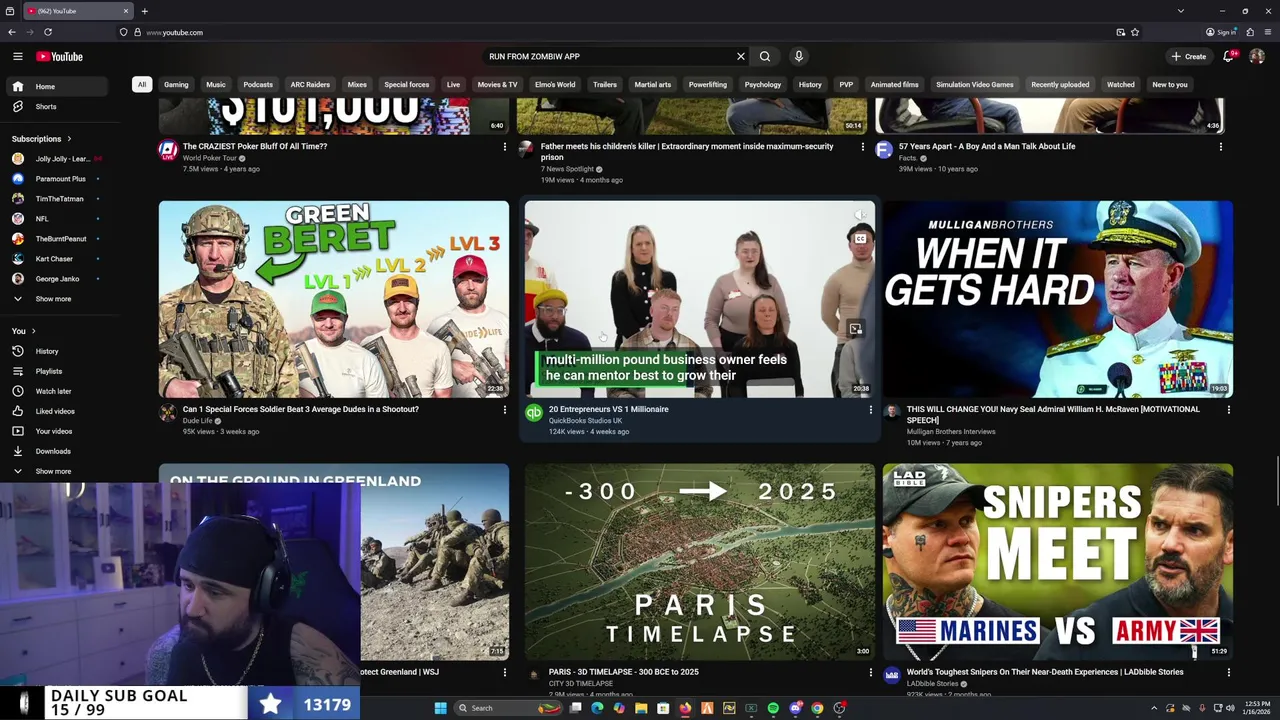Viewport: 1280px width, 720px height.
Task: Open the browser tab search dropdown
Action: pyautogui.click(x=1181, y=11)
